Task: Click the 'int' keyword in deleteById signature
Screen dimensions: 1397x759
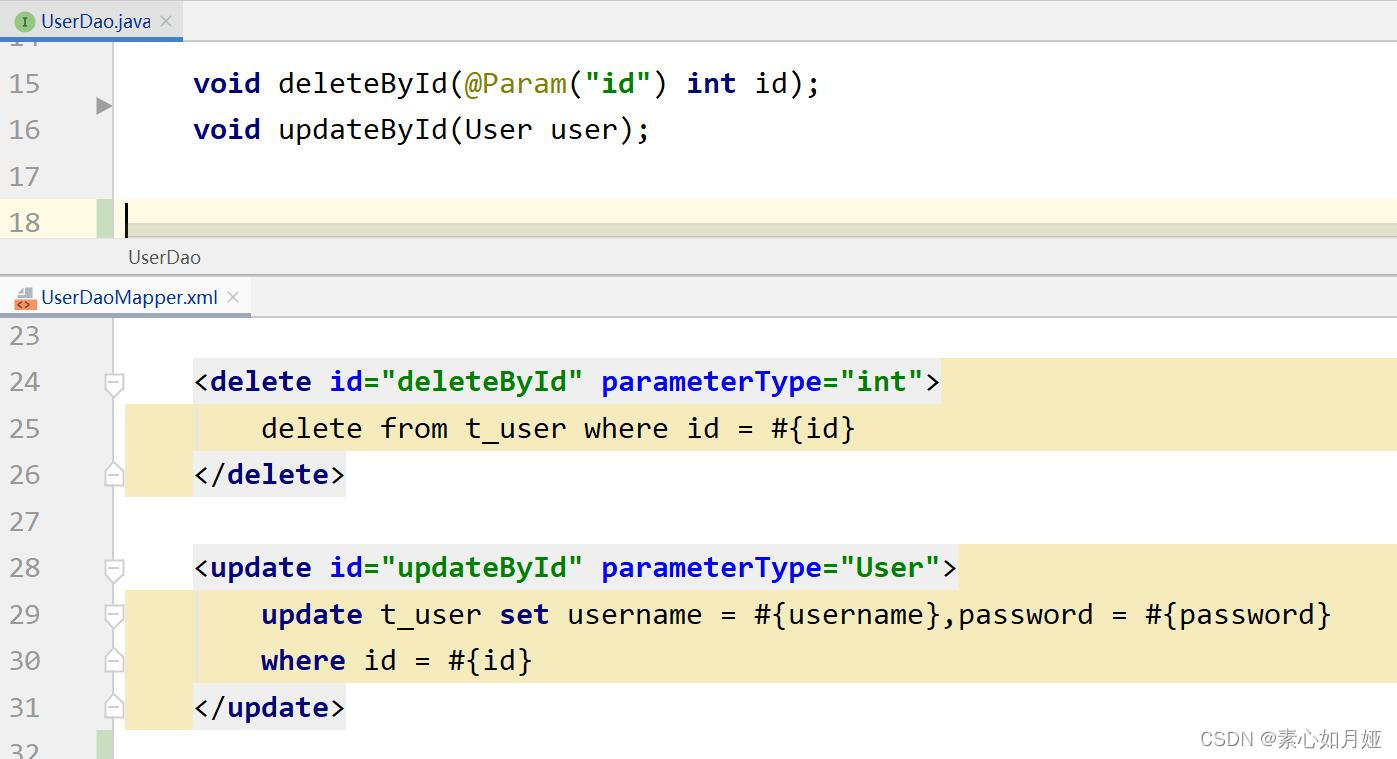Action: tap(711, 84)
